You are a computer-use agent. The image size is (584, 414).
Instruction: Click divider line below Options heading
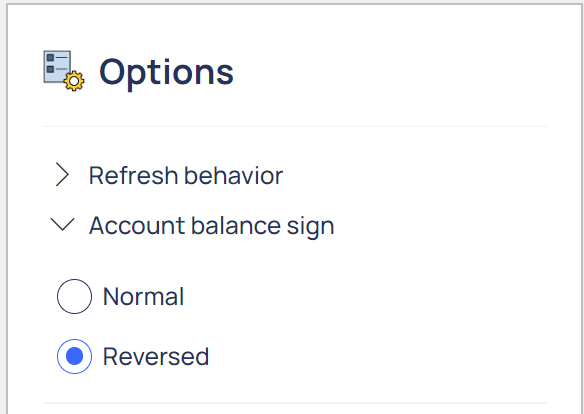tap(295, 127)
